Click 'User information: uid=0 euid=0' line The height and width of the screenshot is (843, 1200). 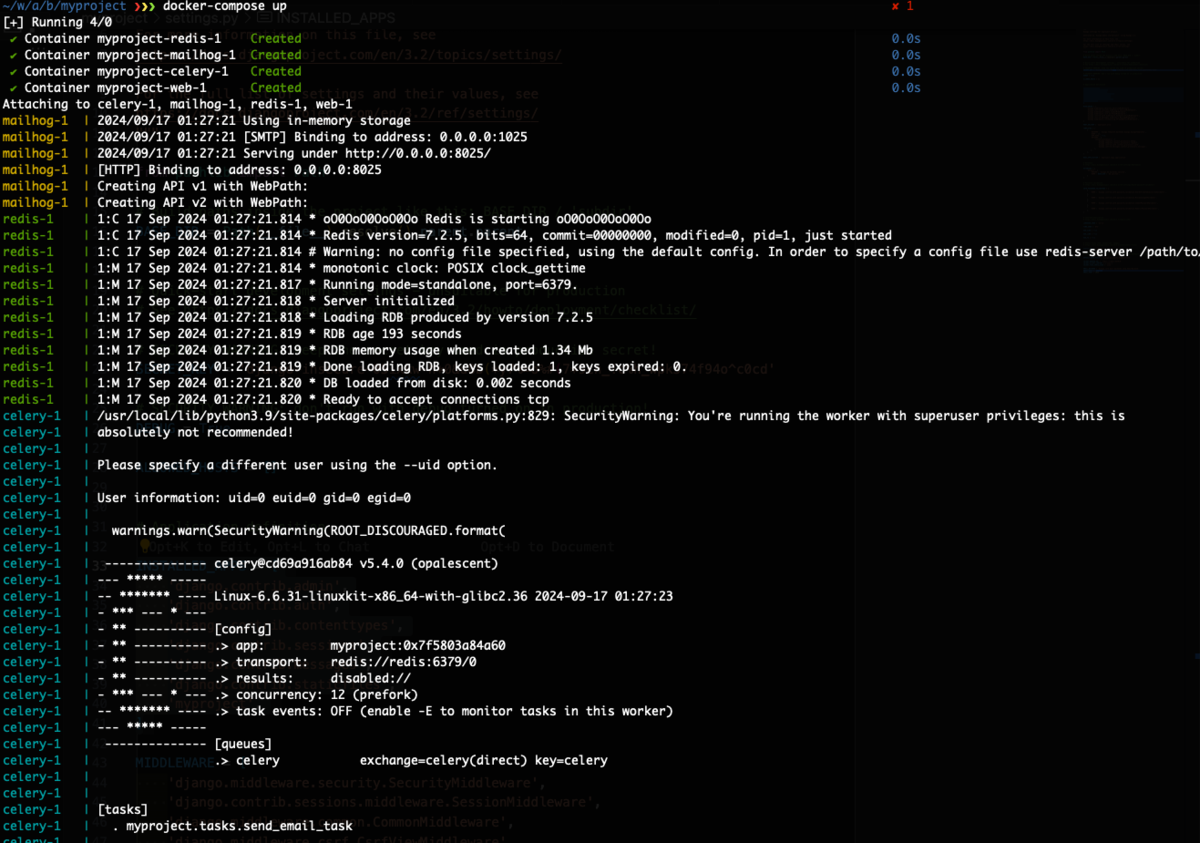[254, 498]
